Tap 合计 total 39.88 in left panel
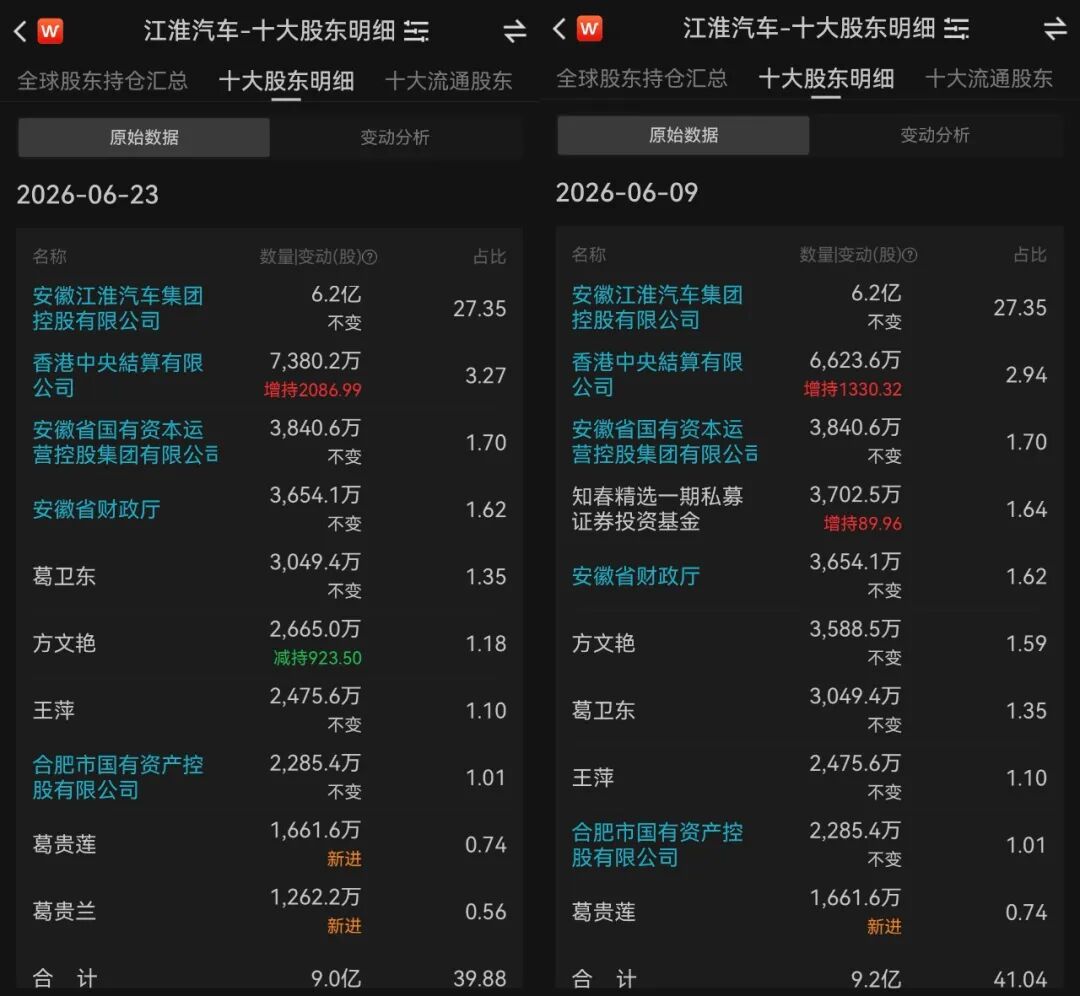 (x=480, y=978)
